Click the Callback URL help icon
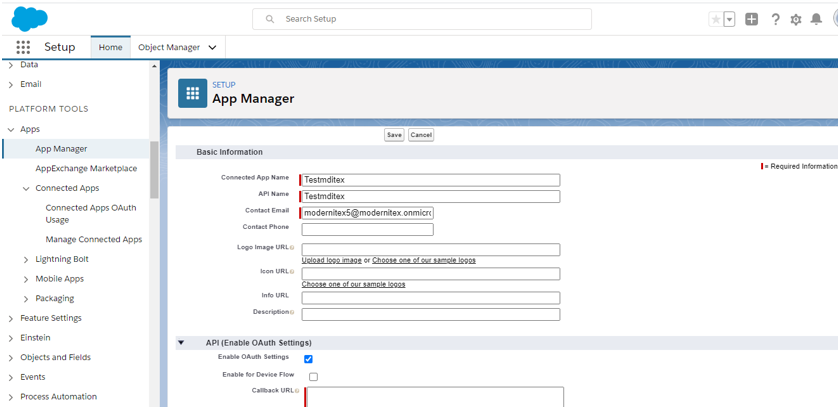Screen dimensions: 838x411 click(297, 391)
